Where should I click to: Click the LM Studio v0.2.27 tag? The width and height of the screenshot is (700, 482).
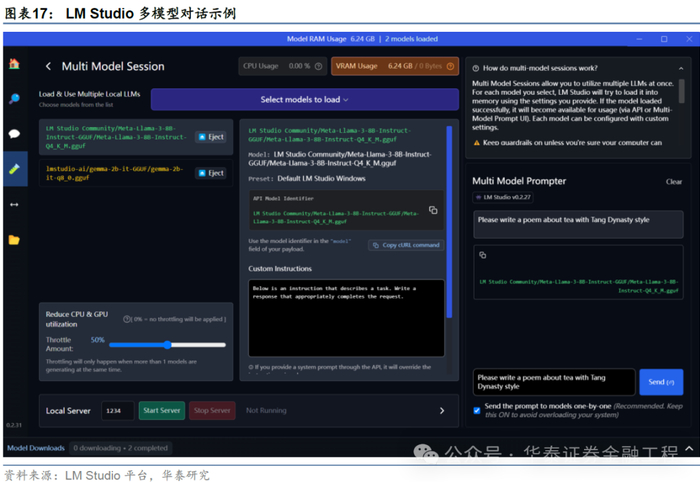click(503, 197)
